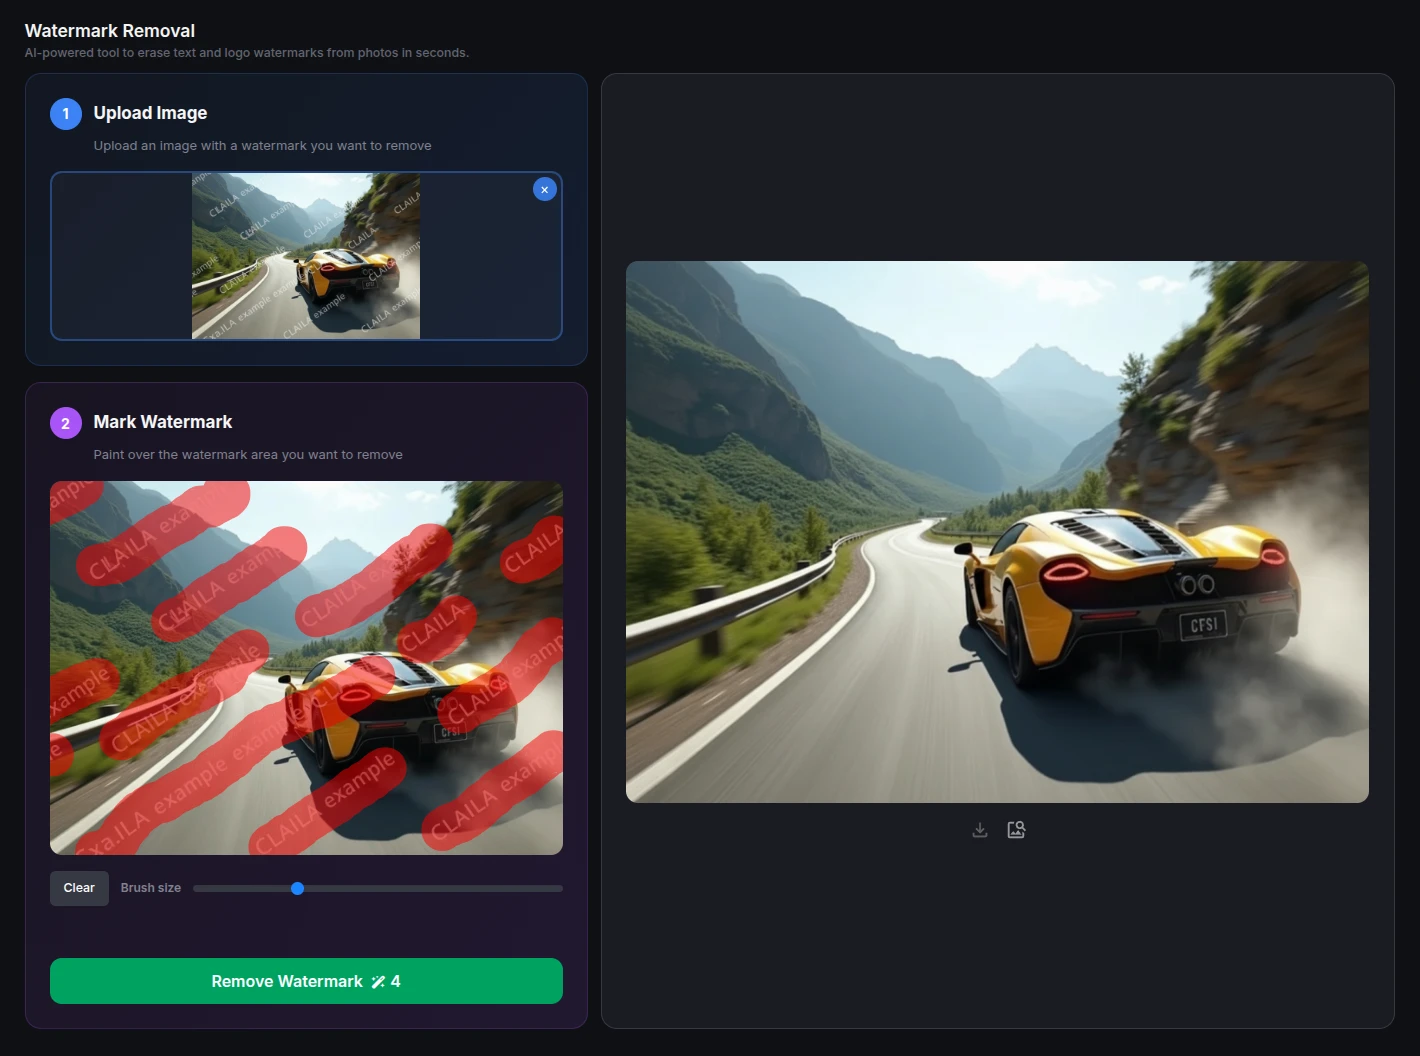Screen dimensions: 1420x1056
Task: Click the Watermark Removal page title
Action: (110, 31)
